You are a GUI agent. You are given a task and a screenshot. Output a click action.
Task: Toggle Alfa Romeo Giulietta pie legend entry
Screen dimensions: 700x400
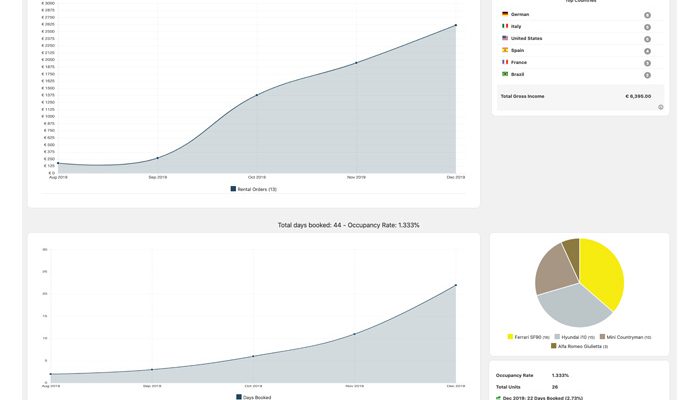579,346
